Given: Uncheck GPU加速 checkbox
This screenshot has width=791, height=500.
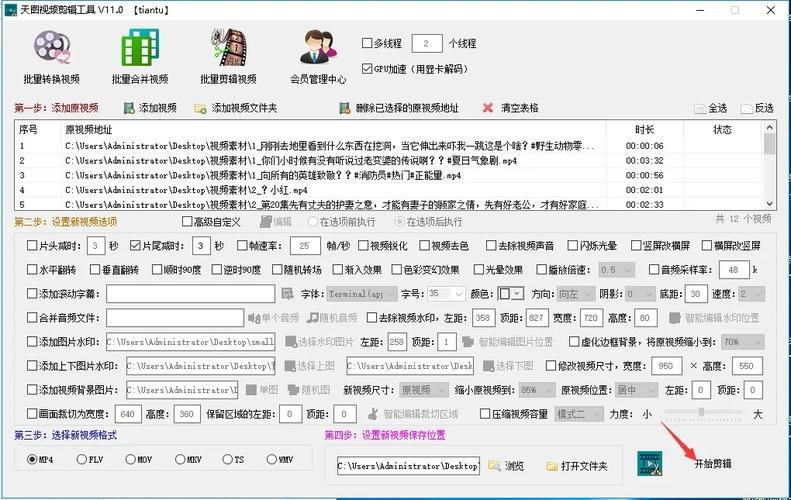Looking at the screenshot, I should pyautogui.click(x=367, y=69).
